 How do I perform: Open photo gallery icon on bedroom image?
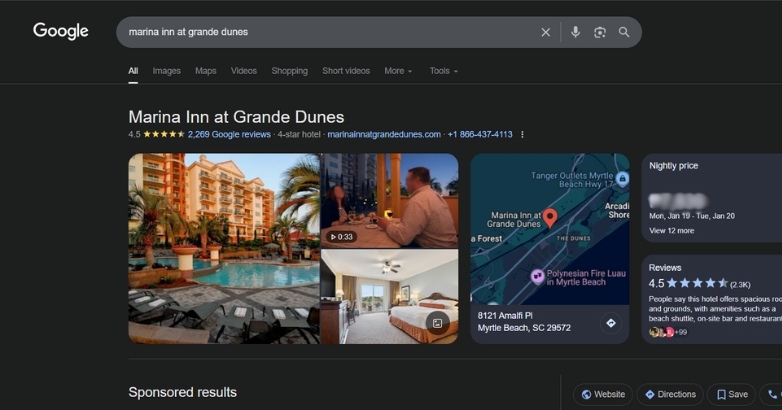coord(437,323)
